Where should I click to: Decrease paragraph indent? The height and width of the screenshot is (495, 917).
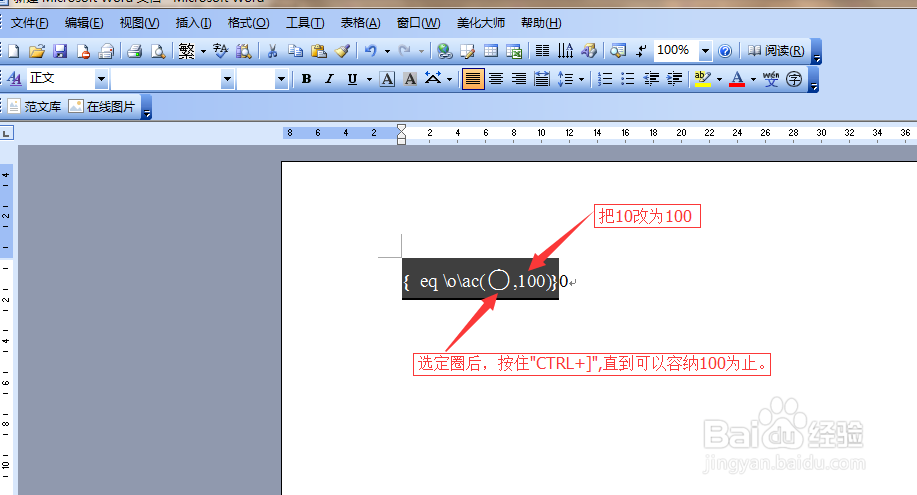coord(651,79)
